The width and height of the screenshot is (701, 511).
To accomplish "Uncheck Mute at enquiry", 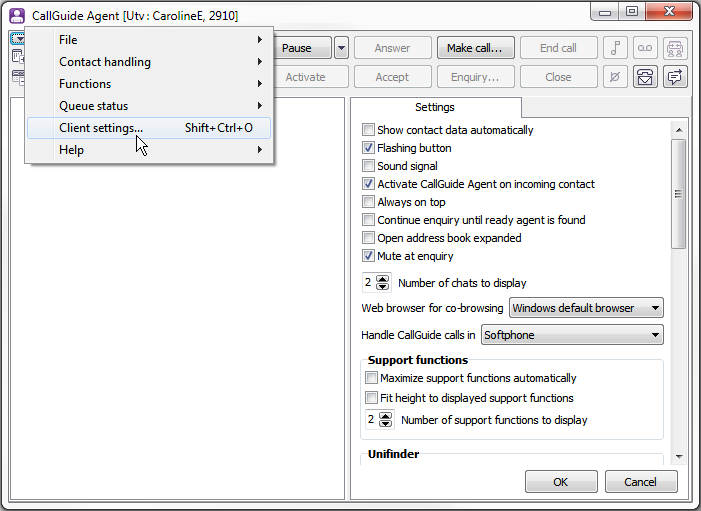I will 368,256.
